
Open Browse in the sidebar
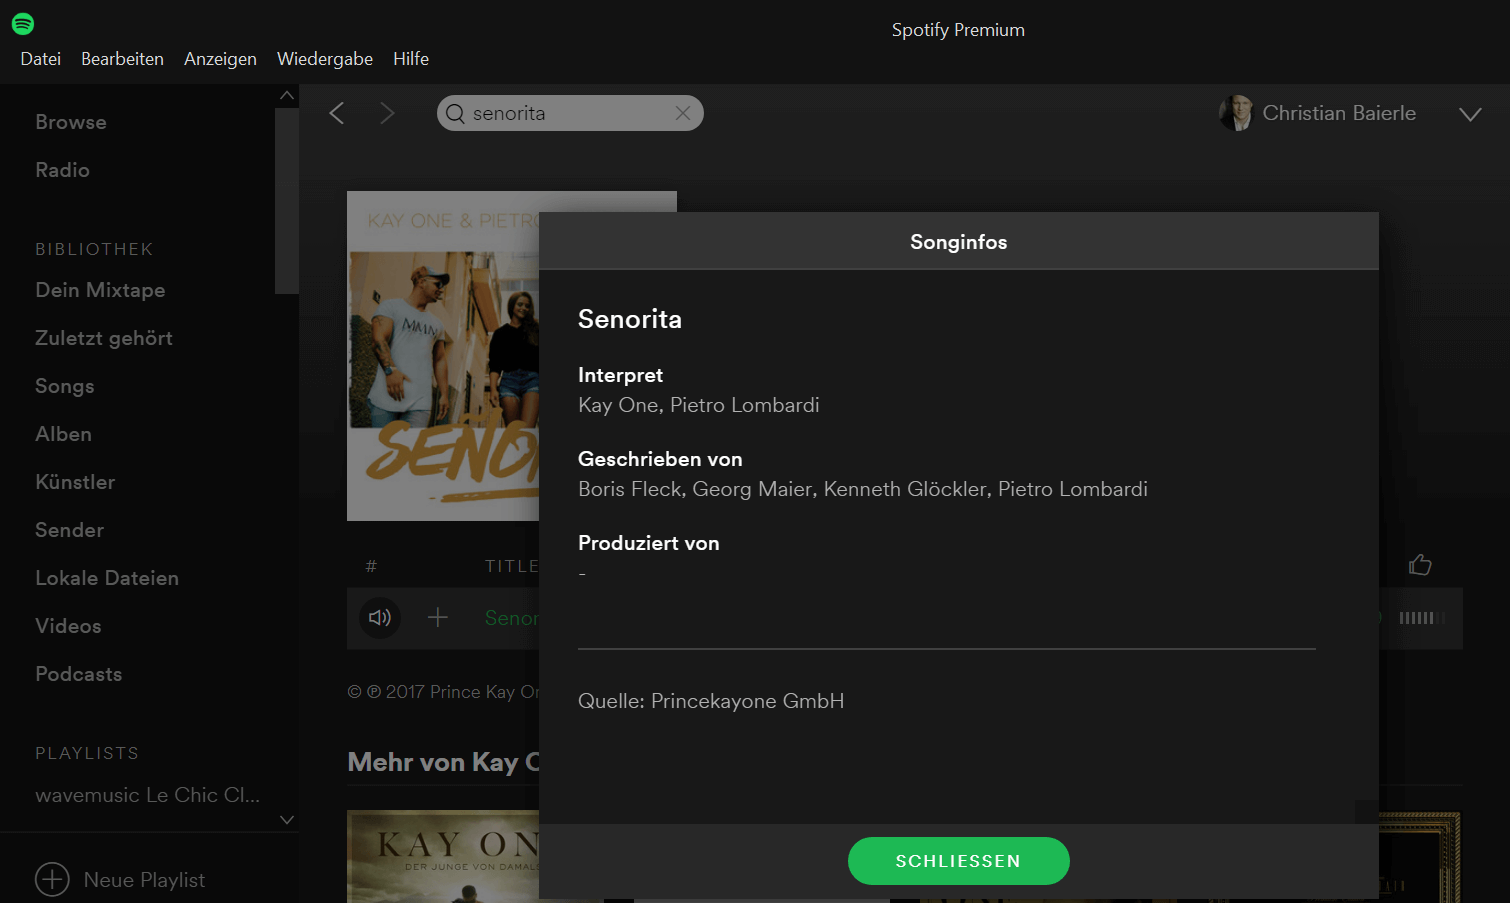click(71, 122)
